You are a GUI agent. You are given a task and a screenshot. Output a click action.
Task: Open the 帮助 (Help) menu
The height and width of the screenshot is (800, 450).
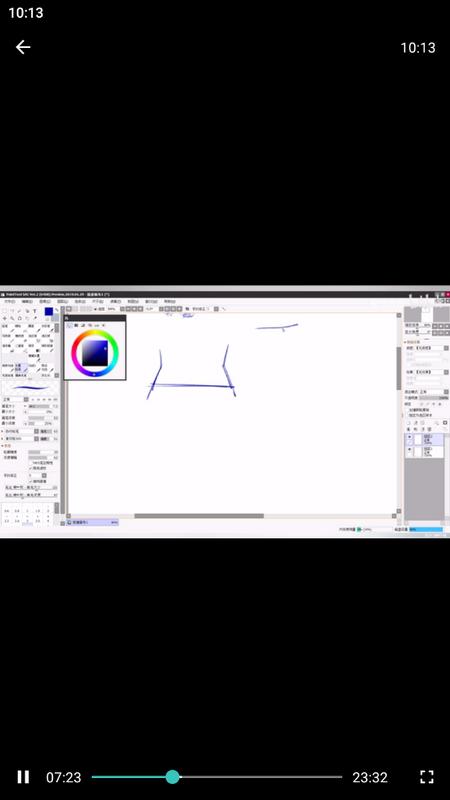[169, 302]
